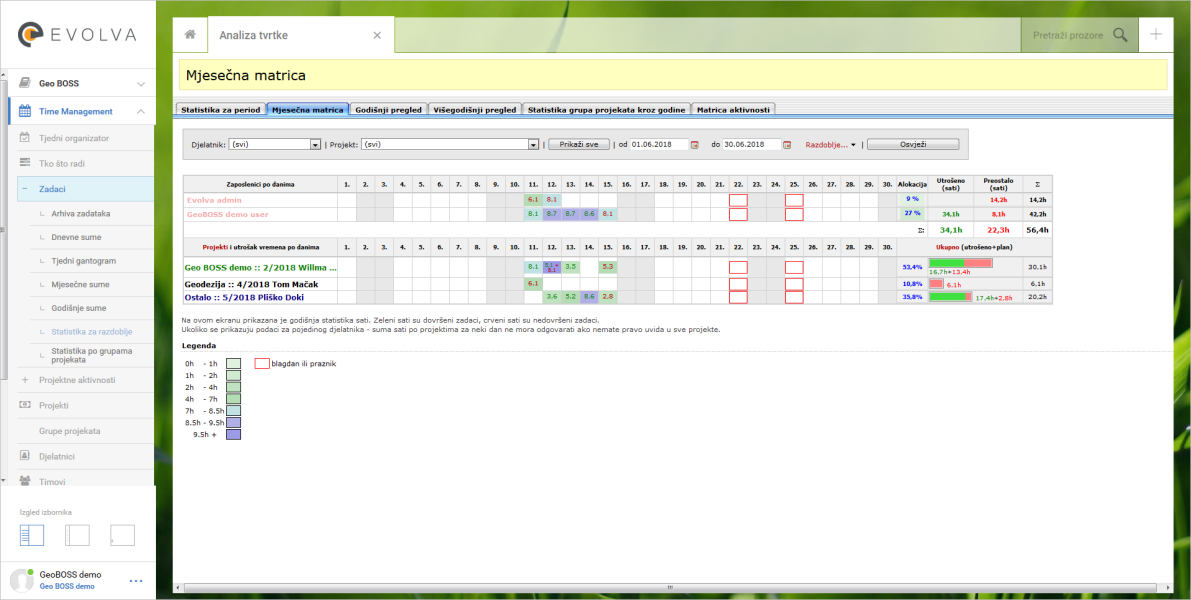Expand the Geo BOSS section chevron
This screenshot has height=600, width=1191.
[141, 84]
